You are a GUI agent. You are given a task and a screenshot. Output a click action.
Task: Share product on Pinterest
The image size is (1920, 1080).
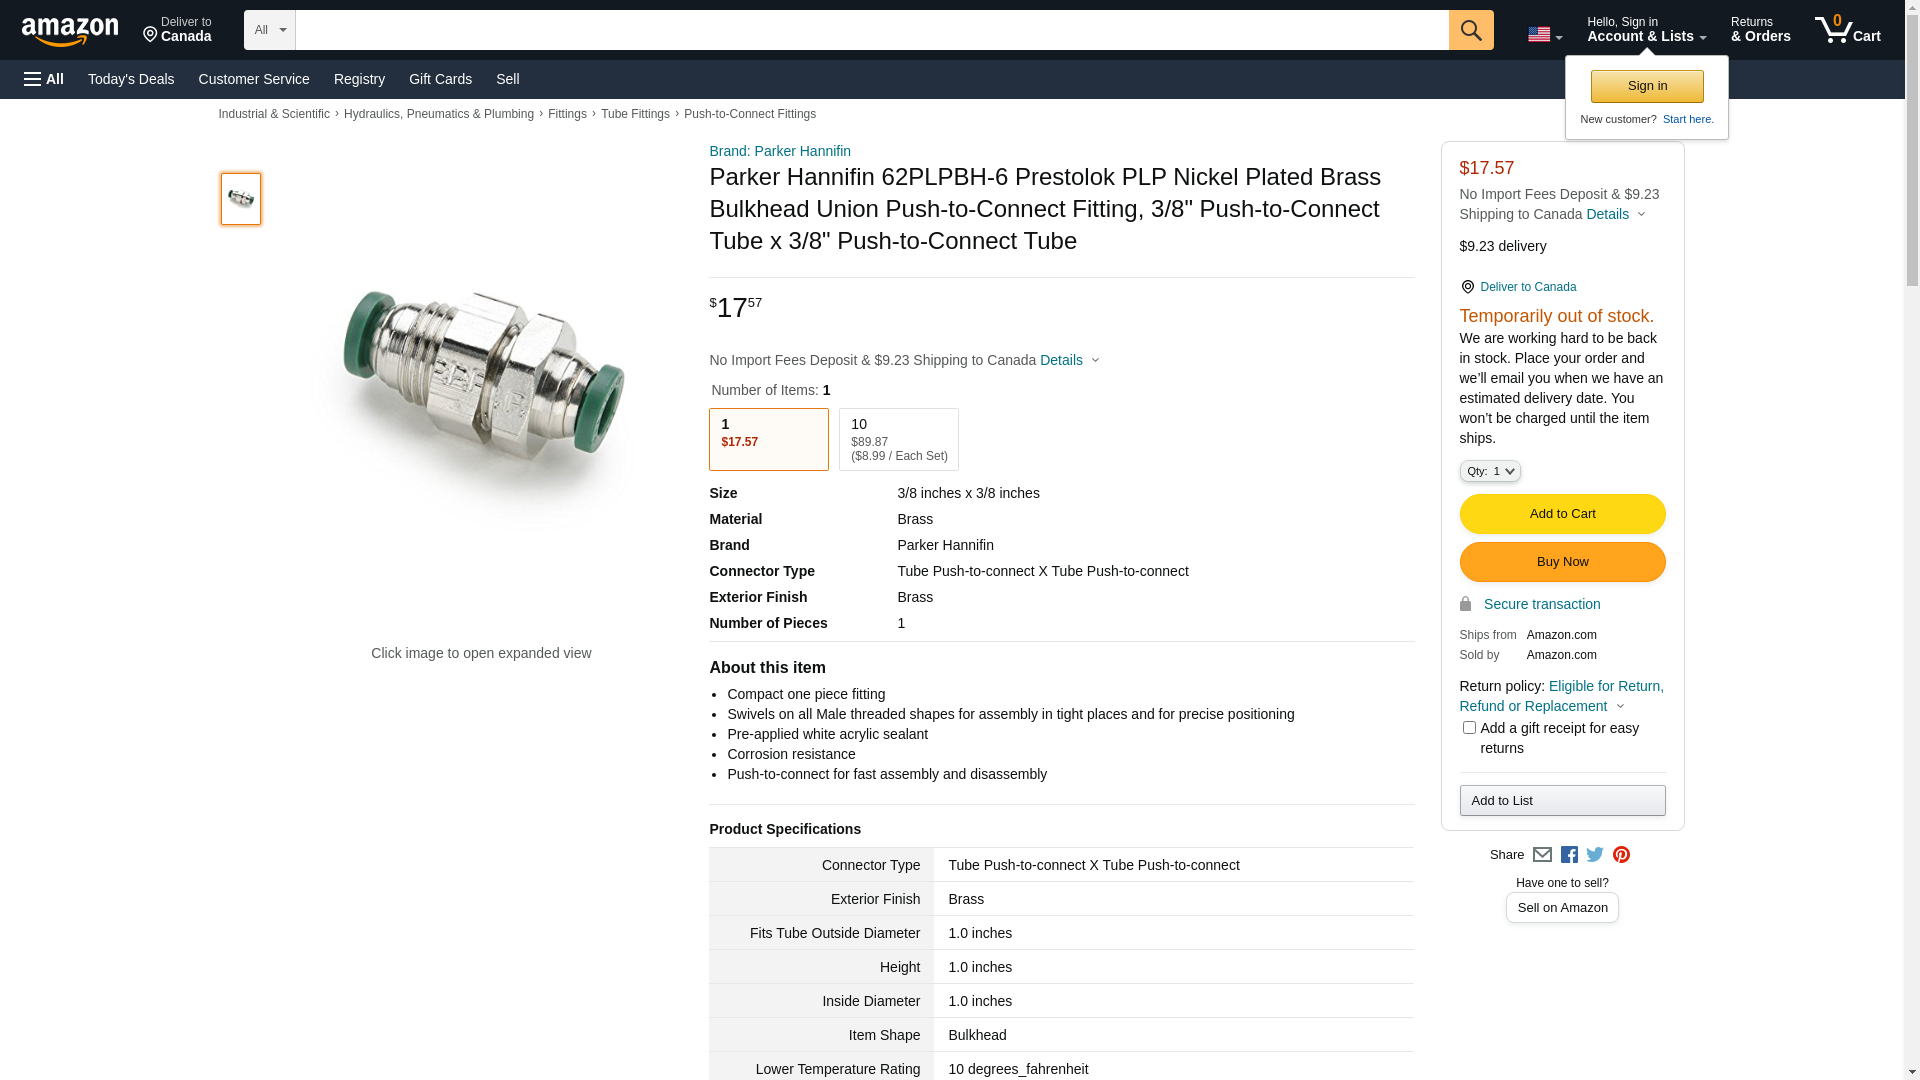click(1621, 855)
